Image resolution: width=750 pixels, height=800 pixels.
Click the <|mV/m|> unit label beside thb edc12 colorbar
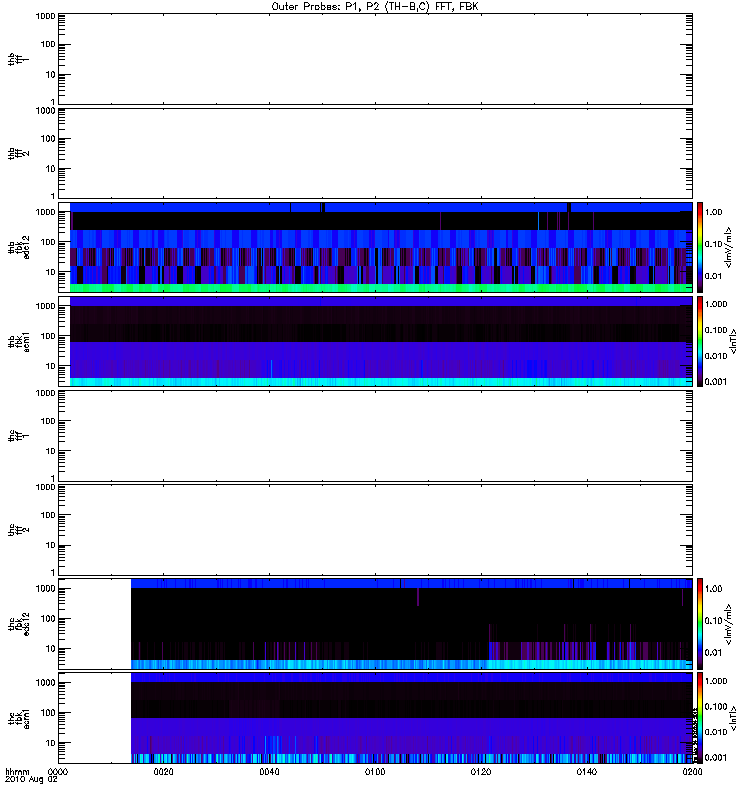pyautogui.click(x=729, y=247)
